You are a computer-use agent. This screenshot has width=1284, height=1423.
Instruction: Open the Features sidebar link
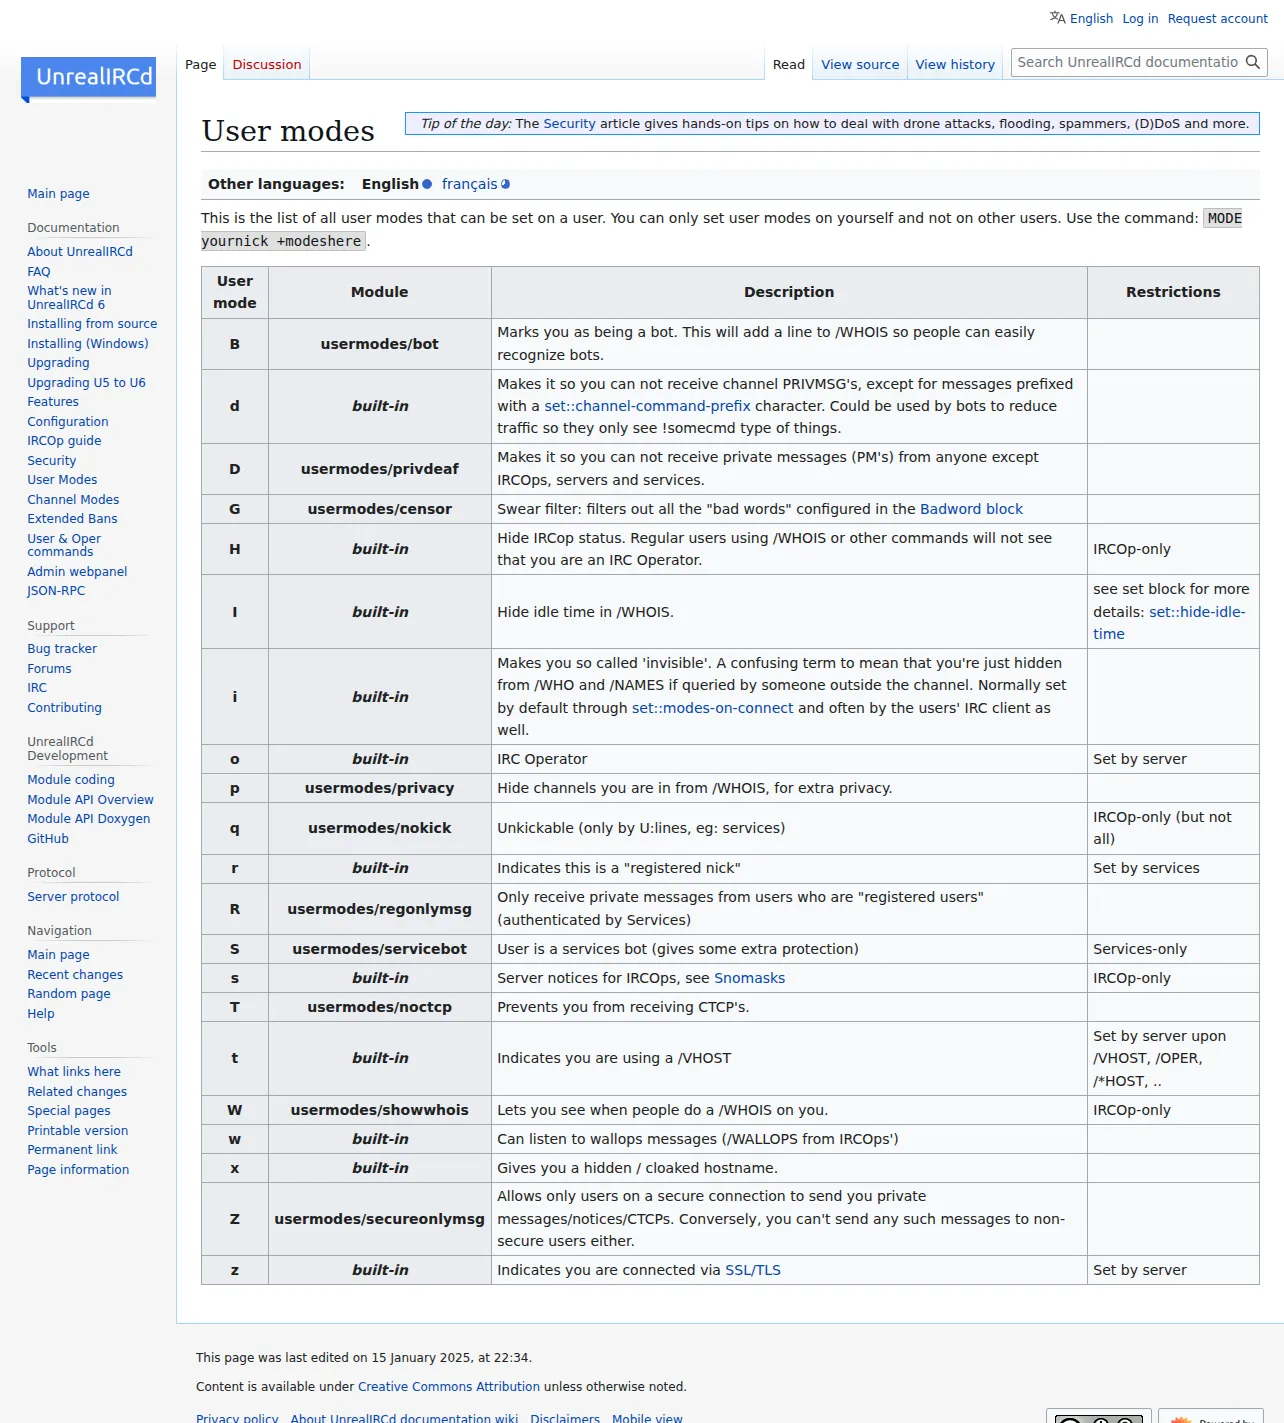point(53,402)
